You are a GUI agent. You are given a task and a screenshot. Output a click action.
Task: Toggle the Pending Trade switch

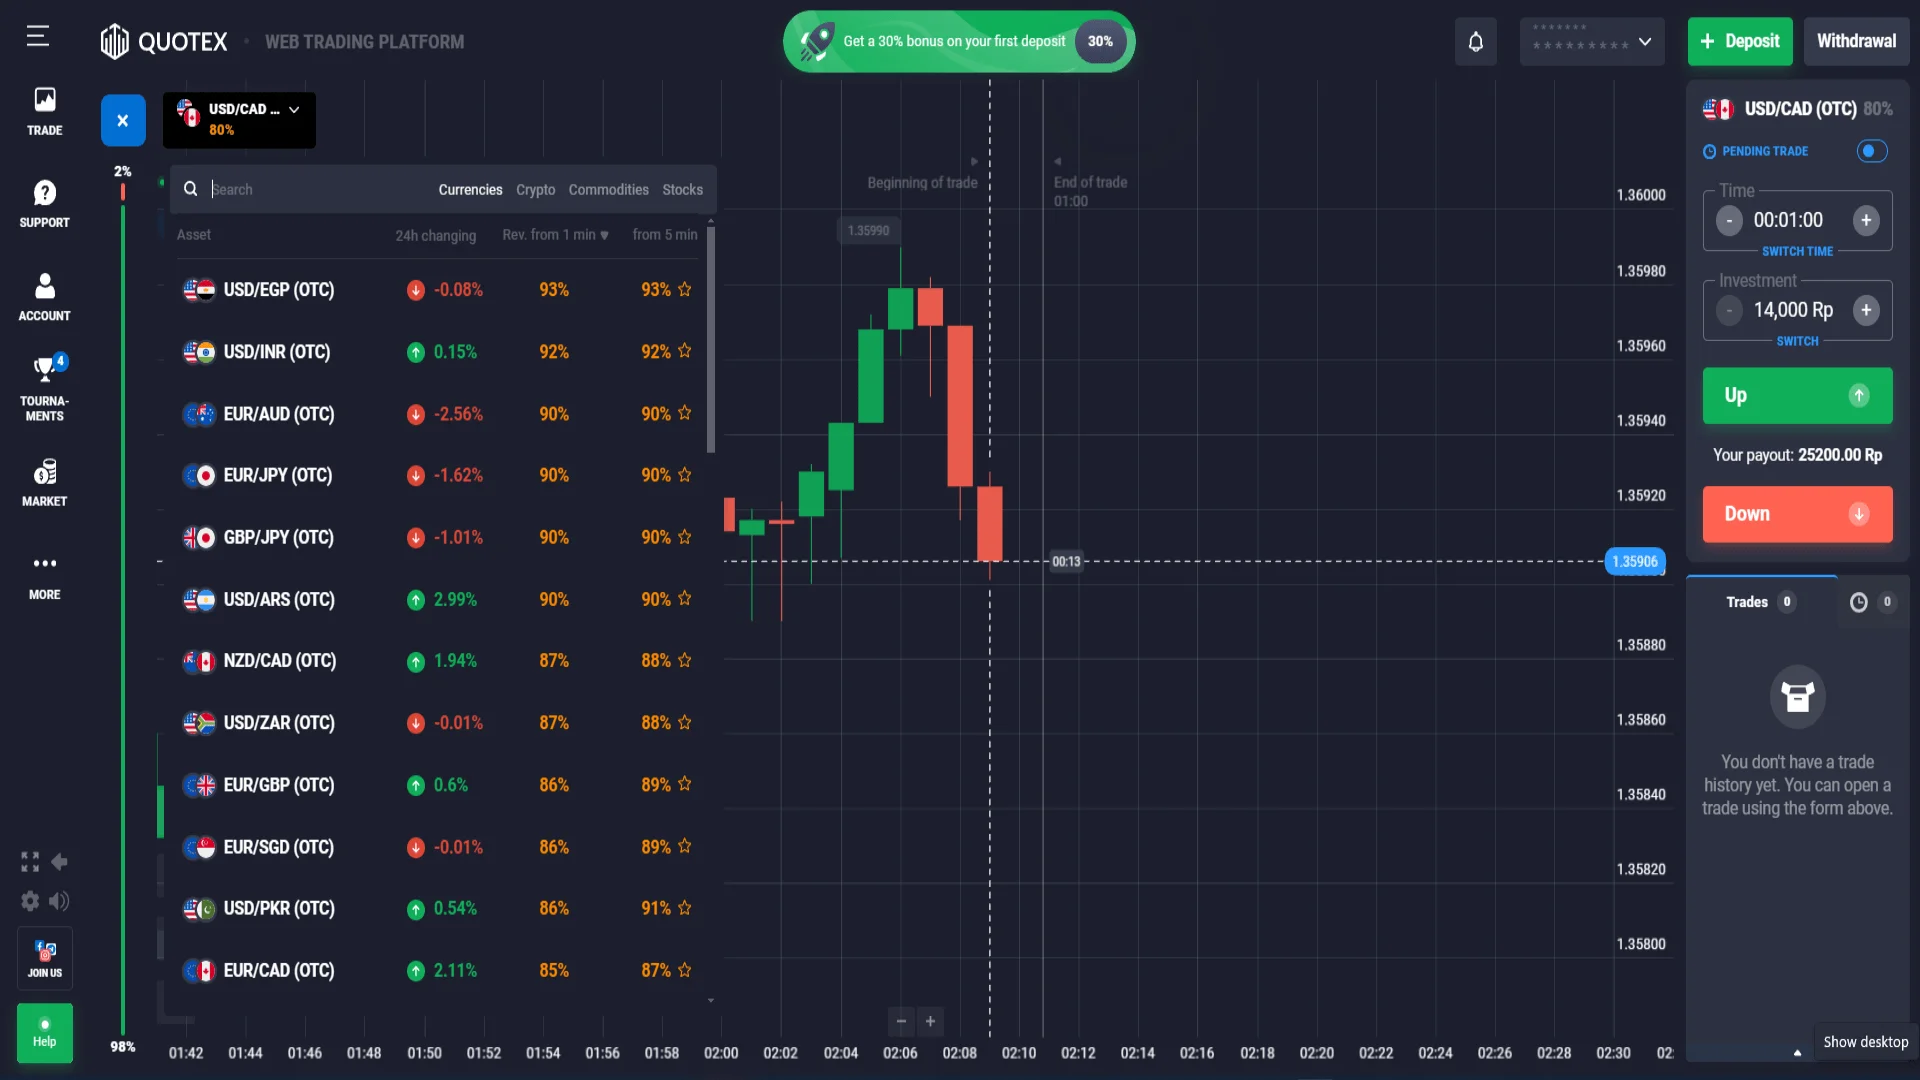(1871, 151)
